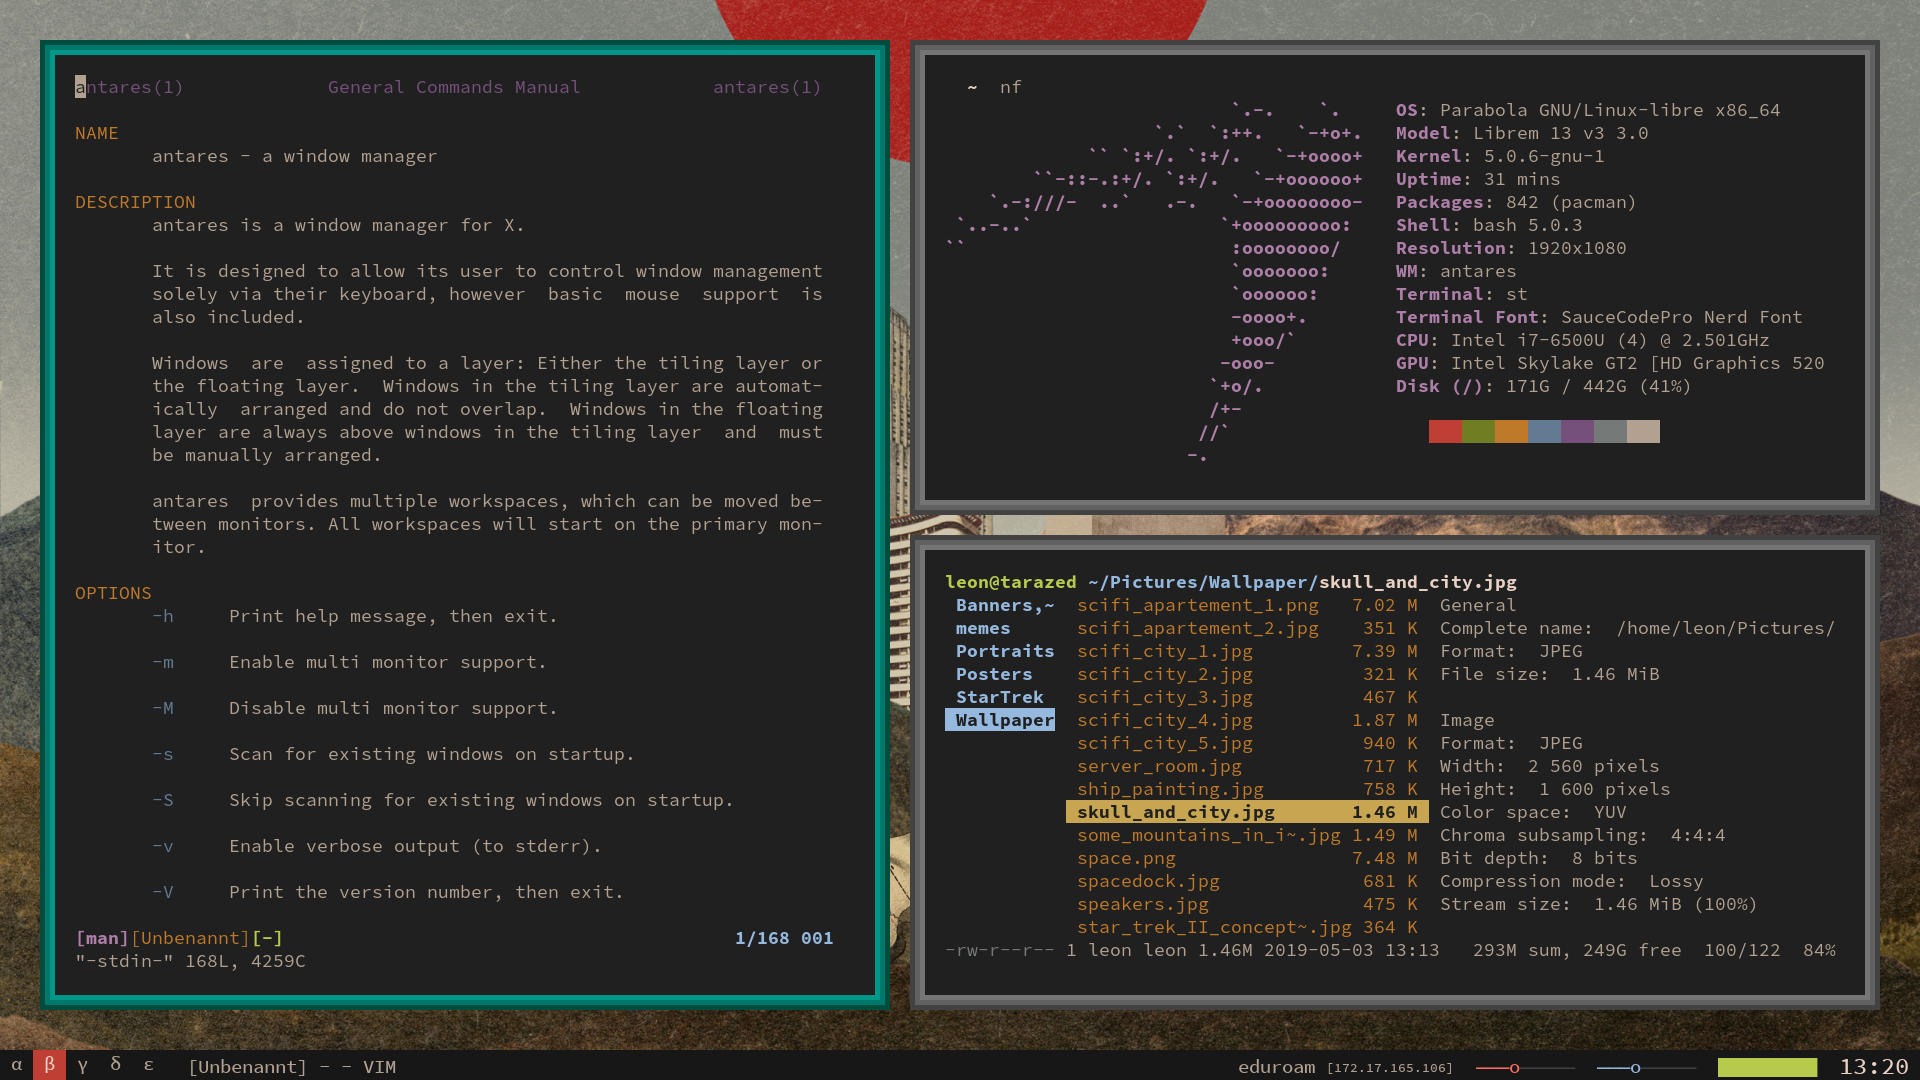Adjust the blue brightness slider knob
Image resolution: width=1920 pixels, height=1080 pixels.
(1635, 1068)
